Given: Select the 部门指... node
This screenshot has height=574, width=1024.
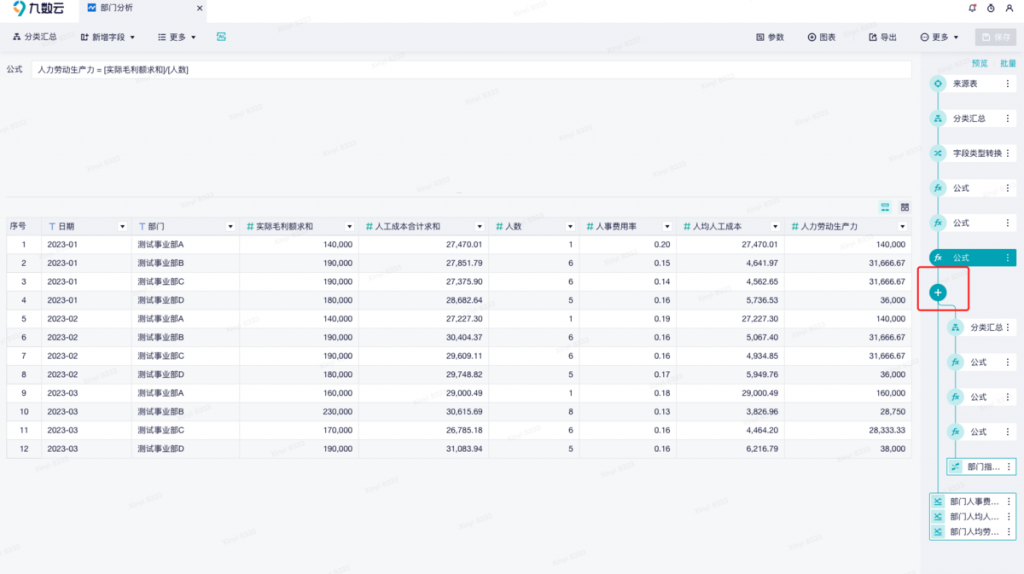Looking at the screenshot, I should [x=982, y=466].
